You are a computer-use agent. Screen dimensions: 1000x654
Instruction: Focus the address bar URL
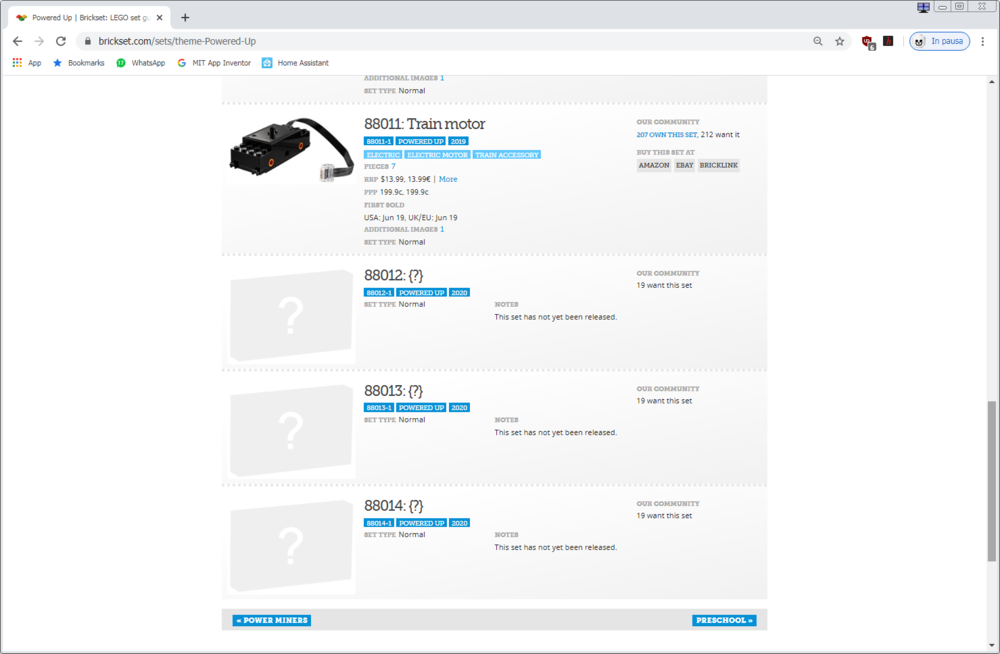[177, 41]
